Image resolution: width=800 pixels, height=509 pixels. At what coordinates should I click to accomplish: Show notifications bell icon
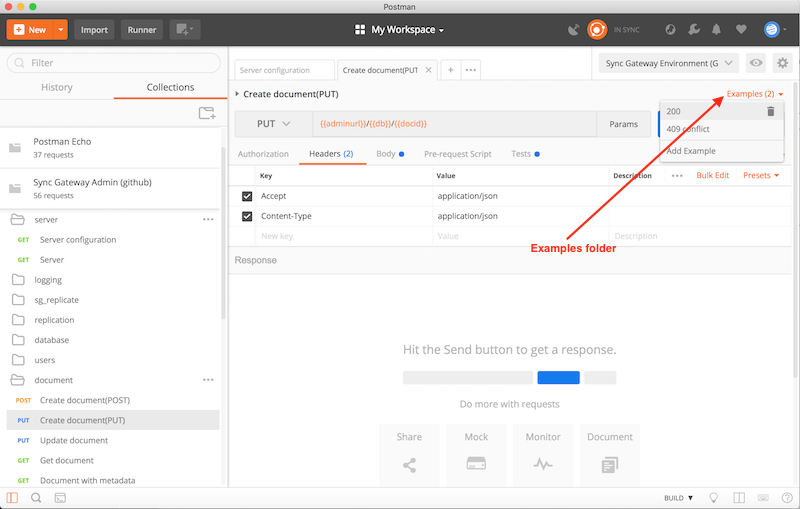[716, 30]
